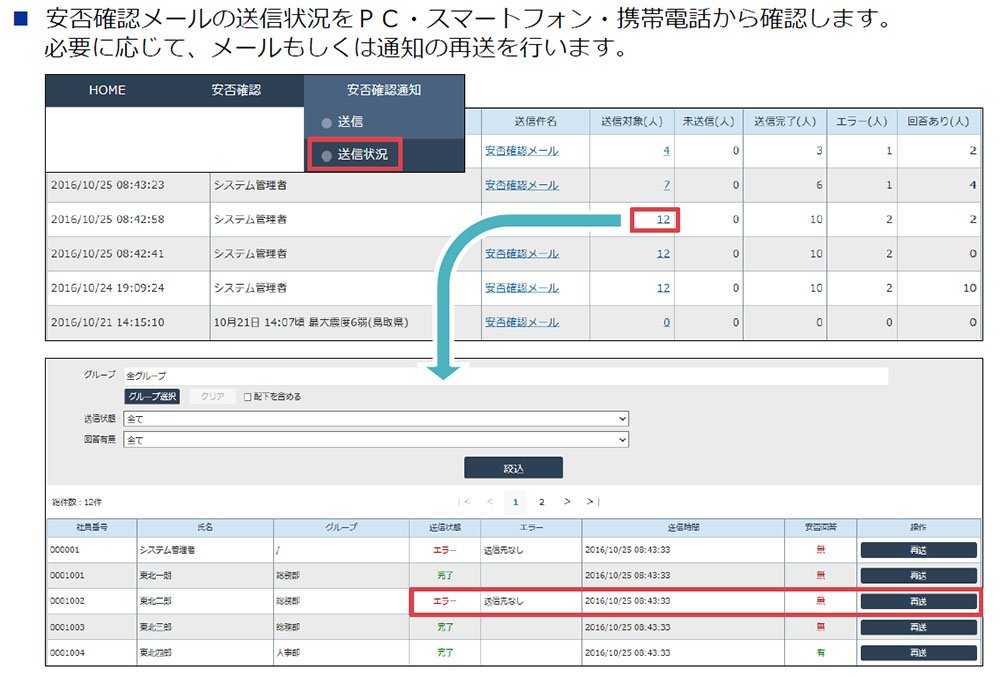Open the 送信状態 dropdown
Screen dimensions: 1000x677
[x=376, y=419]
